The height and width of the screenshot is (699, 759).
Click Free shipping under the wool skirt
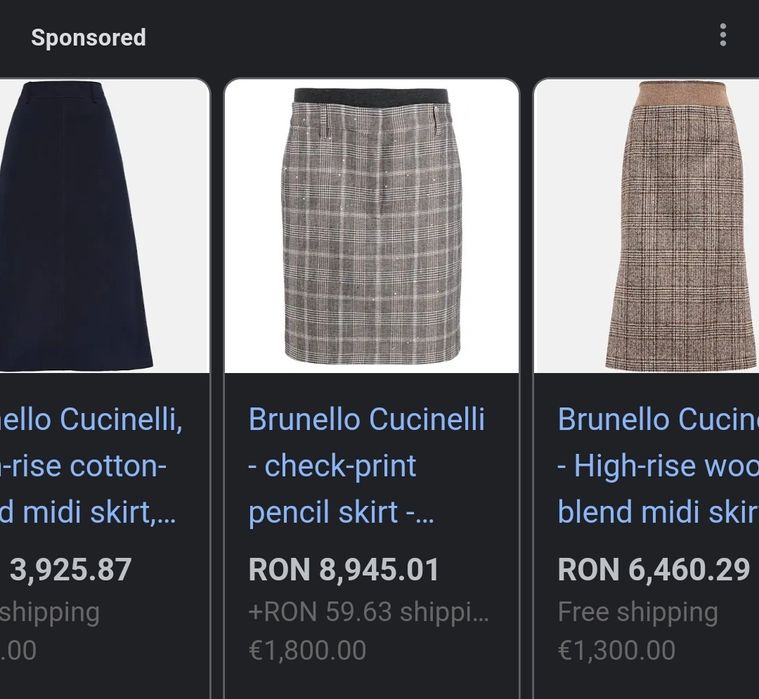tap(637, 612)
